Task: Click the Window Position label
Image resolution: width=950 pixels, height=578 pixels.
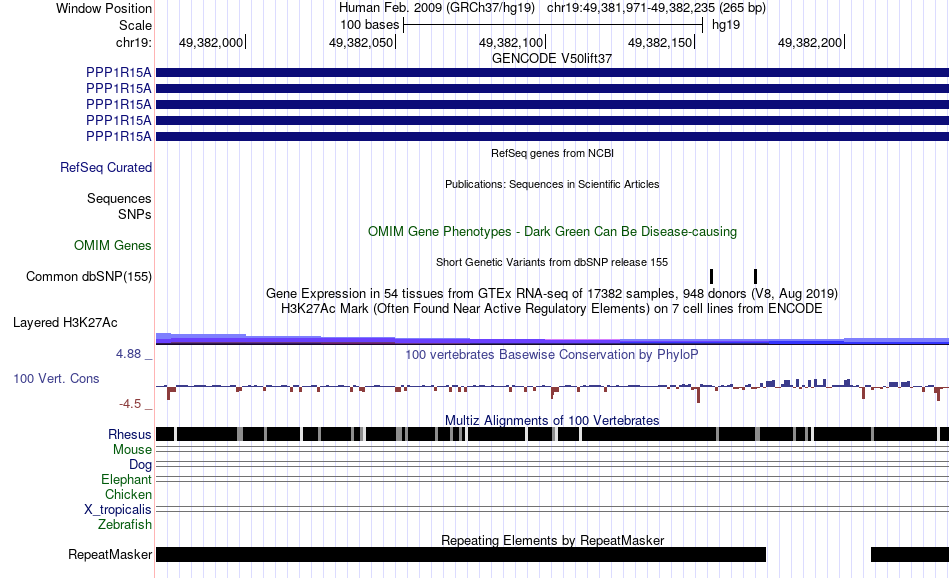Action: 104,8
